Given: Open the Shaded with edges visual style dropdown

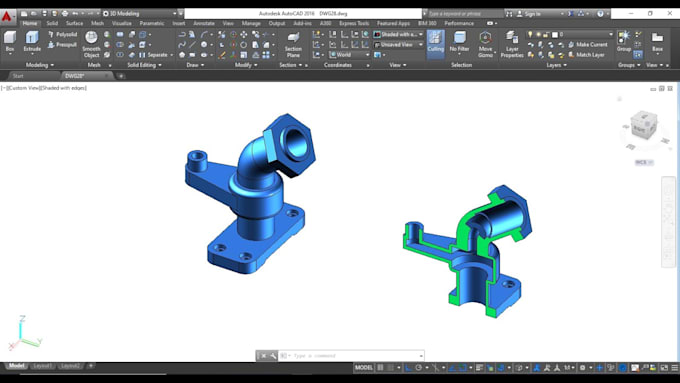Looking at the screenshot, I should pyautogui.click(x=398, y=34).
